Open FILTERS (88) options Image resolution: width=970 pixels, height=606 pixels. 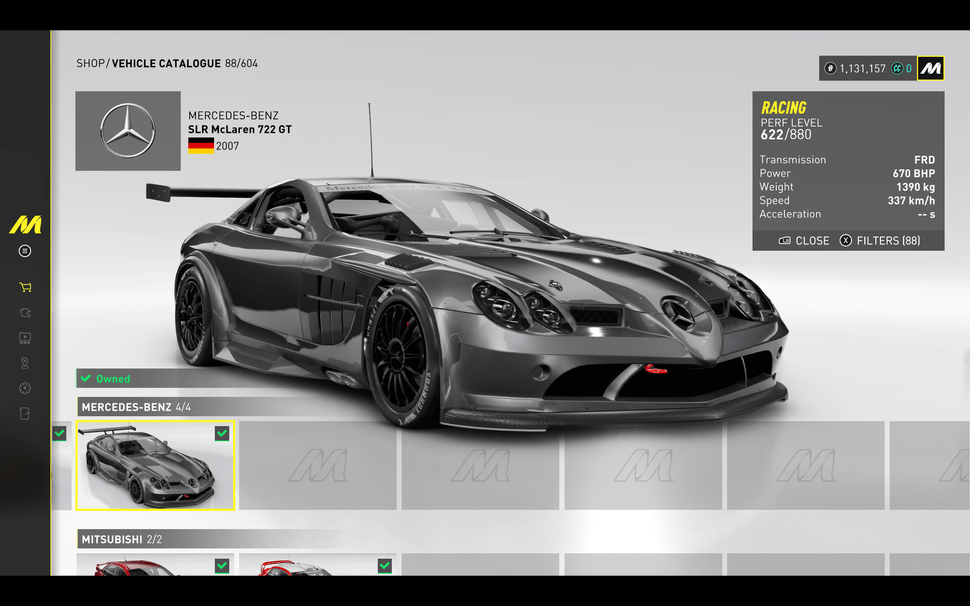coord(880,241)
